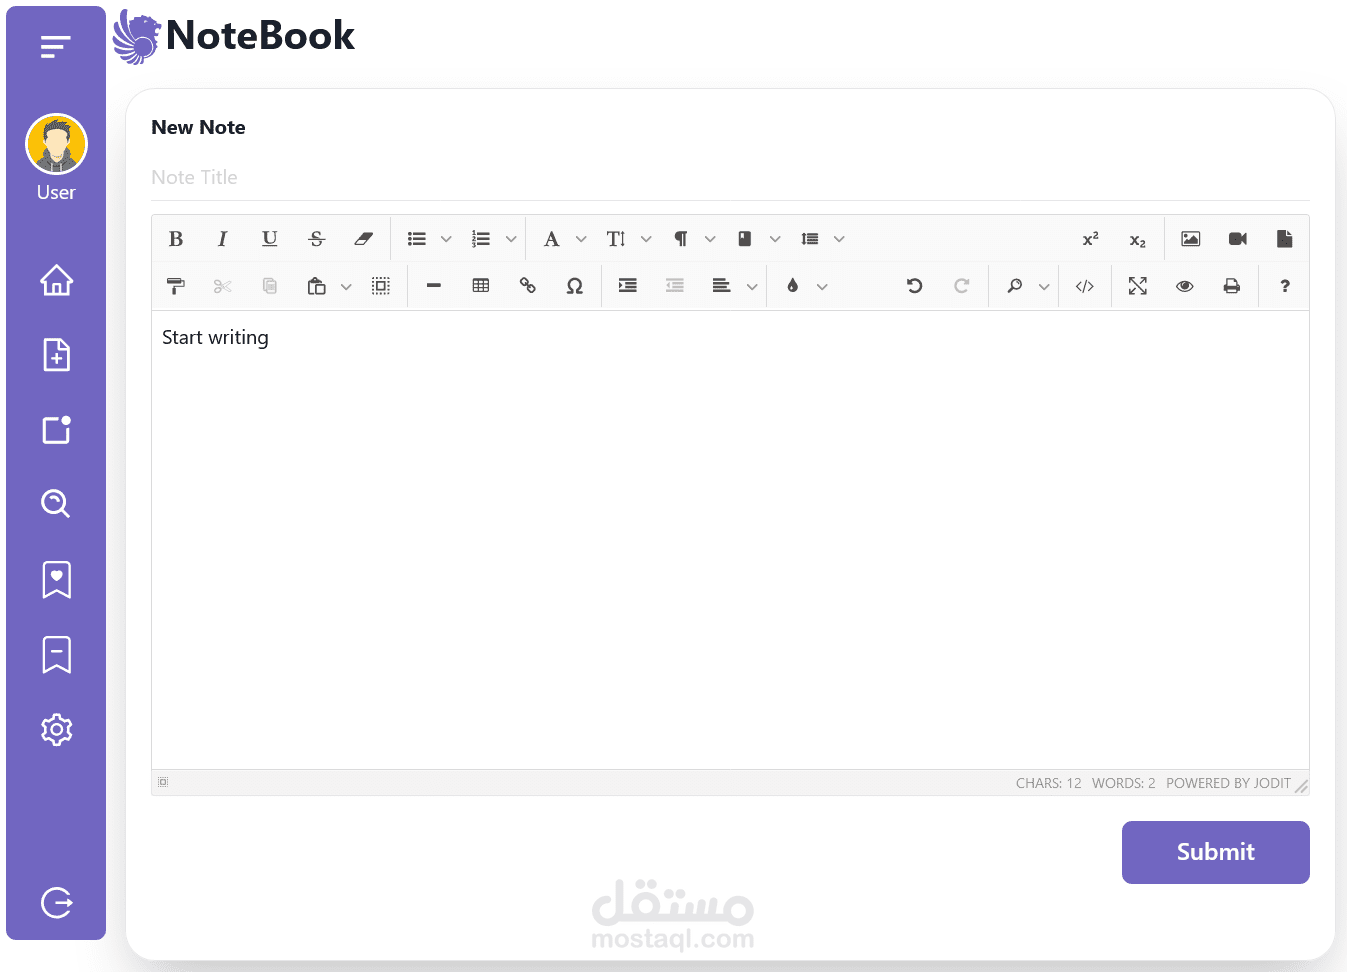
Task: Click the superscript button
Action: click(x=1091, y=239)
